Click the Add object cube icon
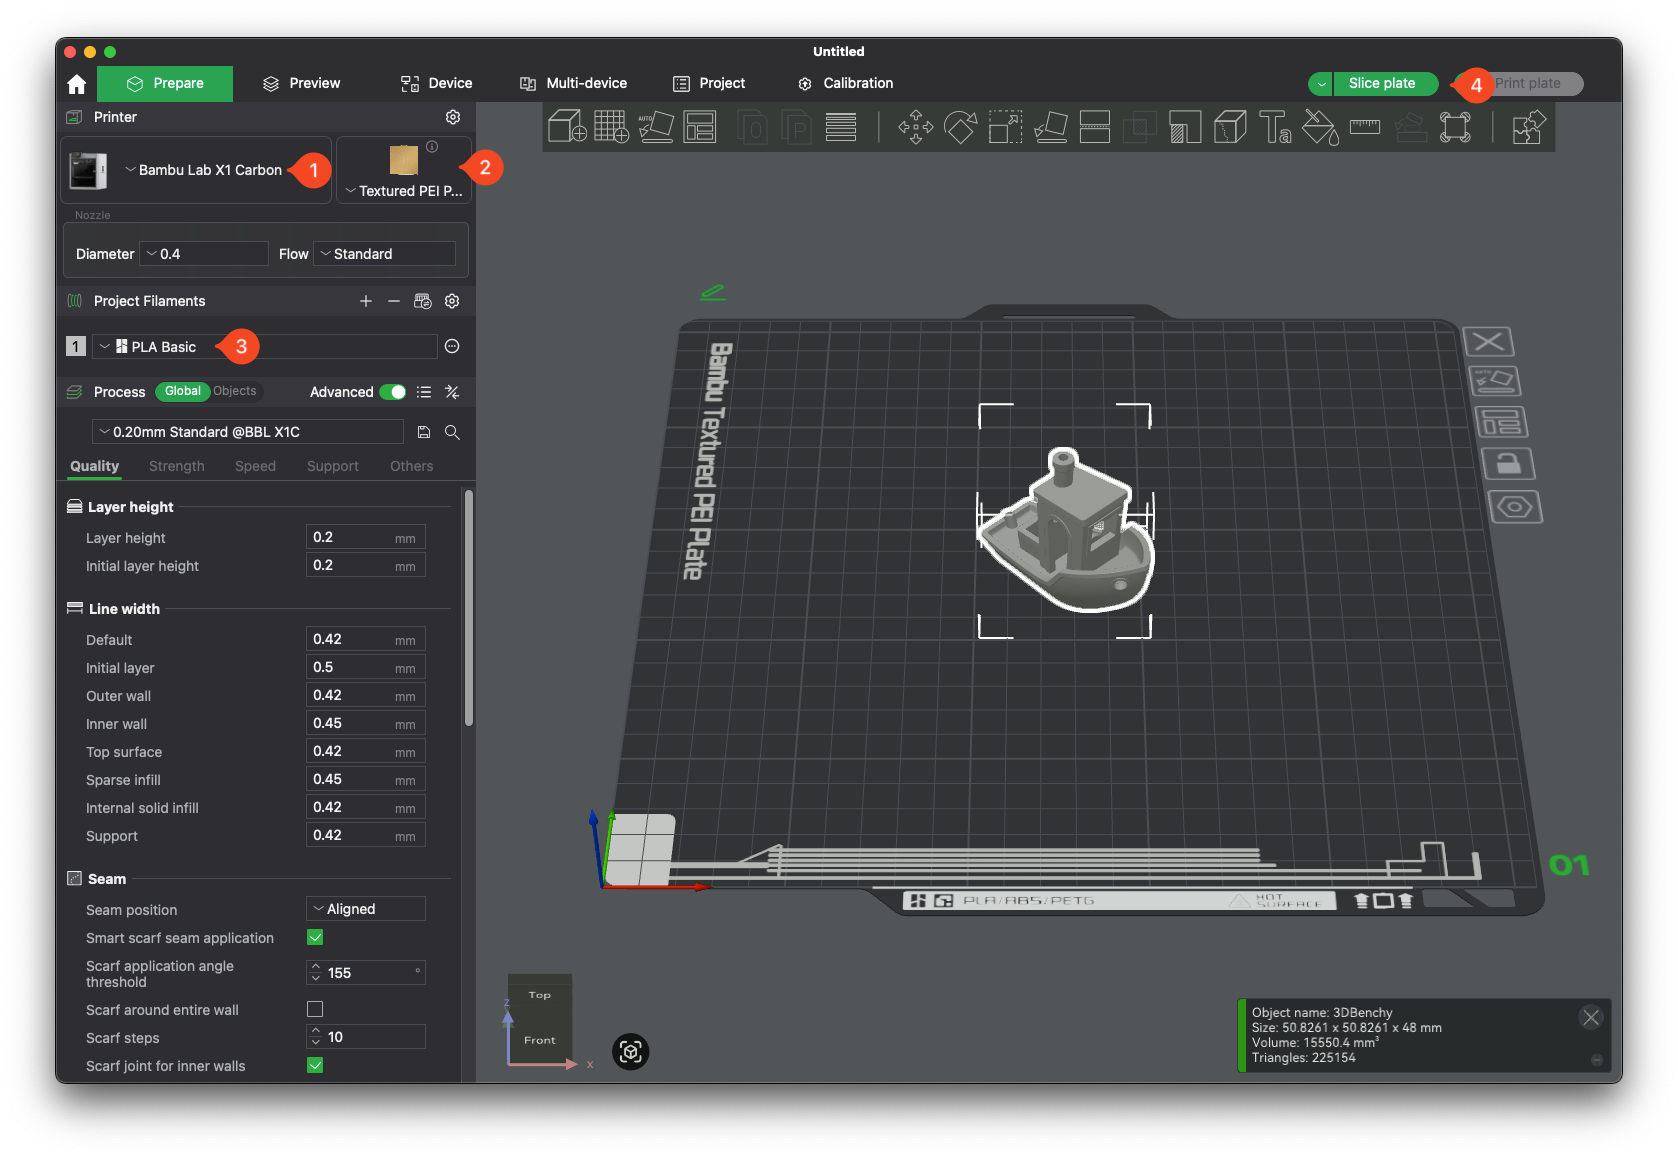Viewport: 1678px width, 1157px height. (x=567, y=127)
